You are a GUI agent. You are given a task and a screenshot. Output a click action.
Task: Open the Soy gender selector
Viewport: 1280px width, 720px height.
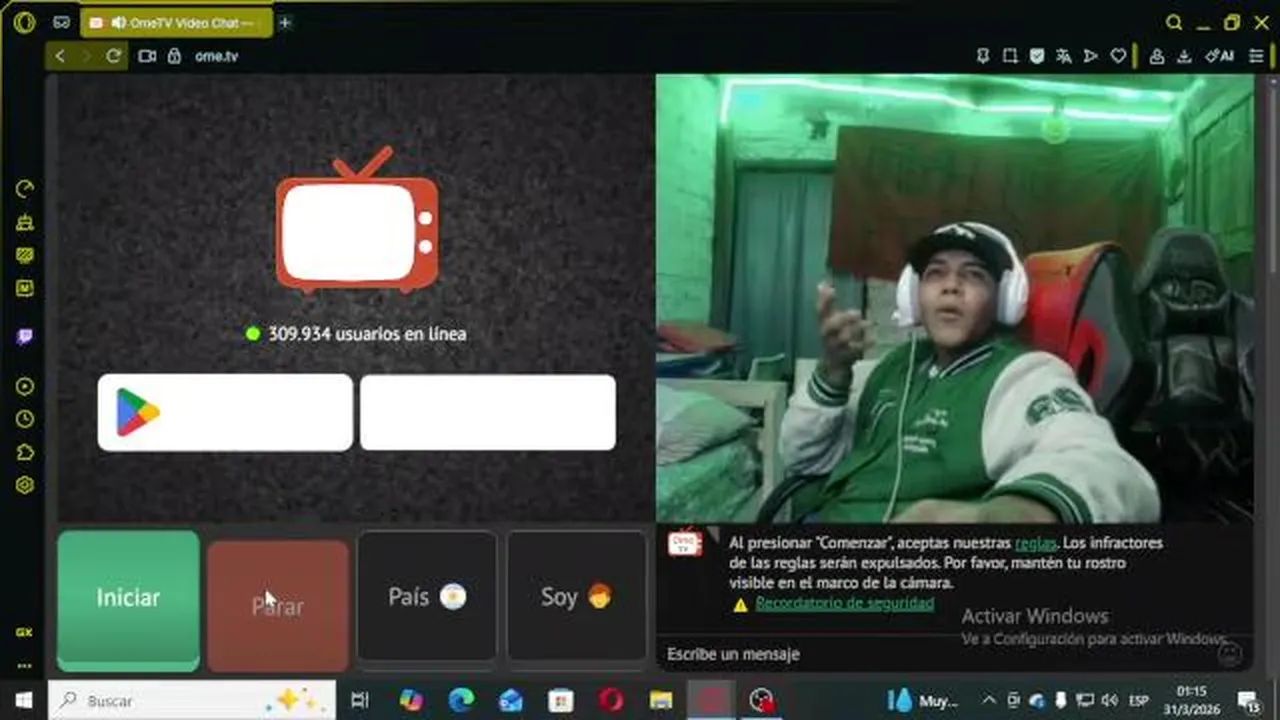click(x=576, y=598)
